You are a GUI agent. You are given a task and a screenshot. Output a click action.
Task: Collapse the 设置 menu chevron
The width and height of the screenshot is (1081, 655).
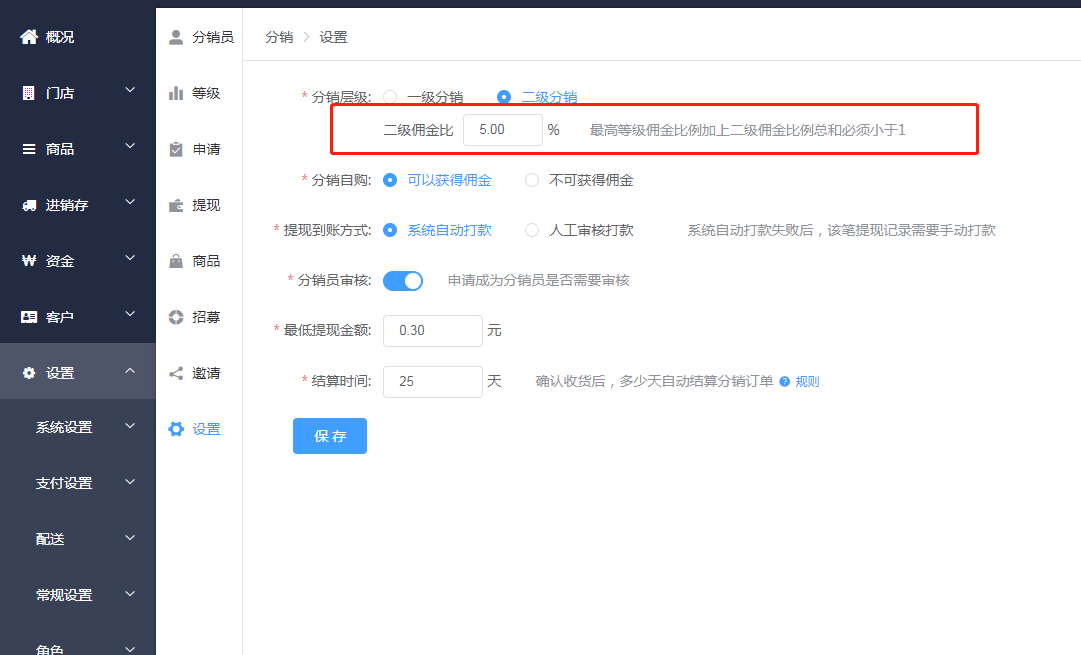coord(130,371)
